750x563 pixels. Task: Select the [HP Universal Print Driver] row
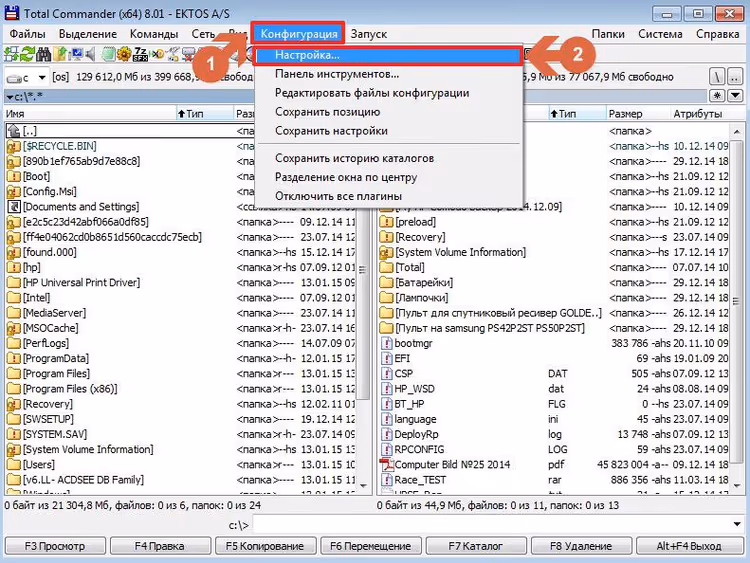[x=181, y=283]
